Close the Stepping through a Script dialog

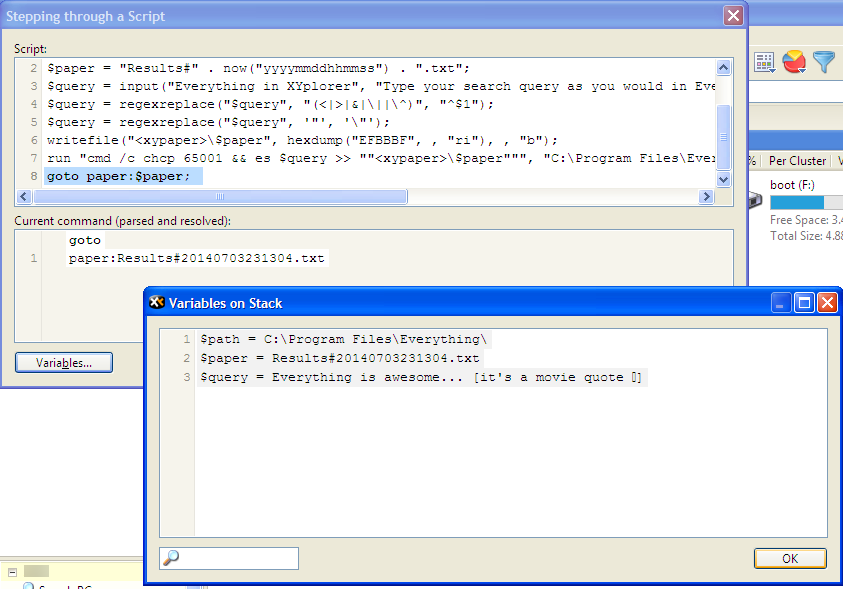[734, 16]
